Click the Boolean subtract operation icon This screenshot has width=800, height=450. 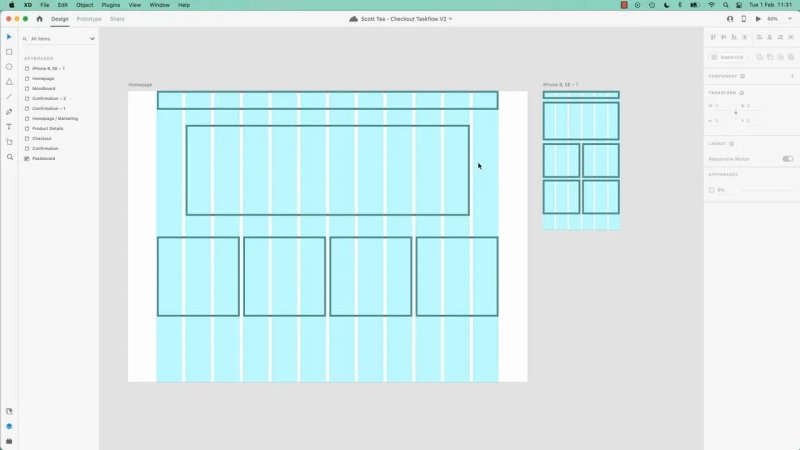pos(770,57)
